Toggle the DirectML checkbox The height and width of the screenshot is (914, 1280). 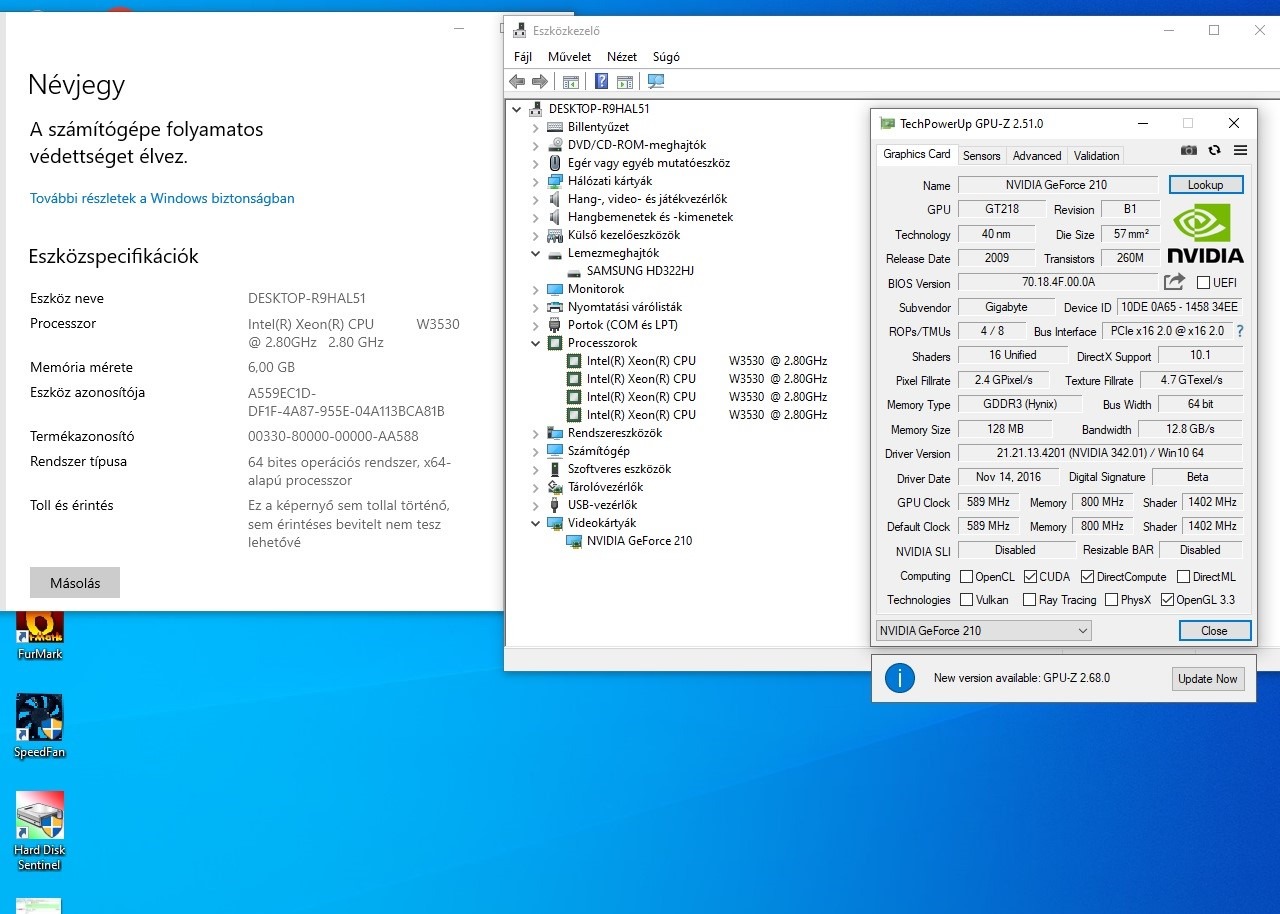pyautogui.click(x=1183, y=577)
